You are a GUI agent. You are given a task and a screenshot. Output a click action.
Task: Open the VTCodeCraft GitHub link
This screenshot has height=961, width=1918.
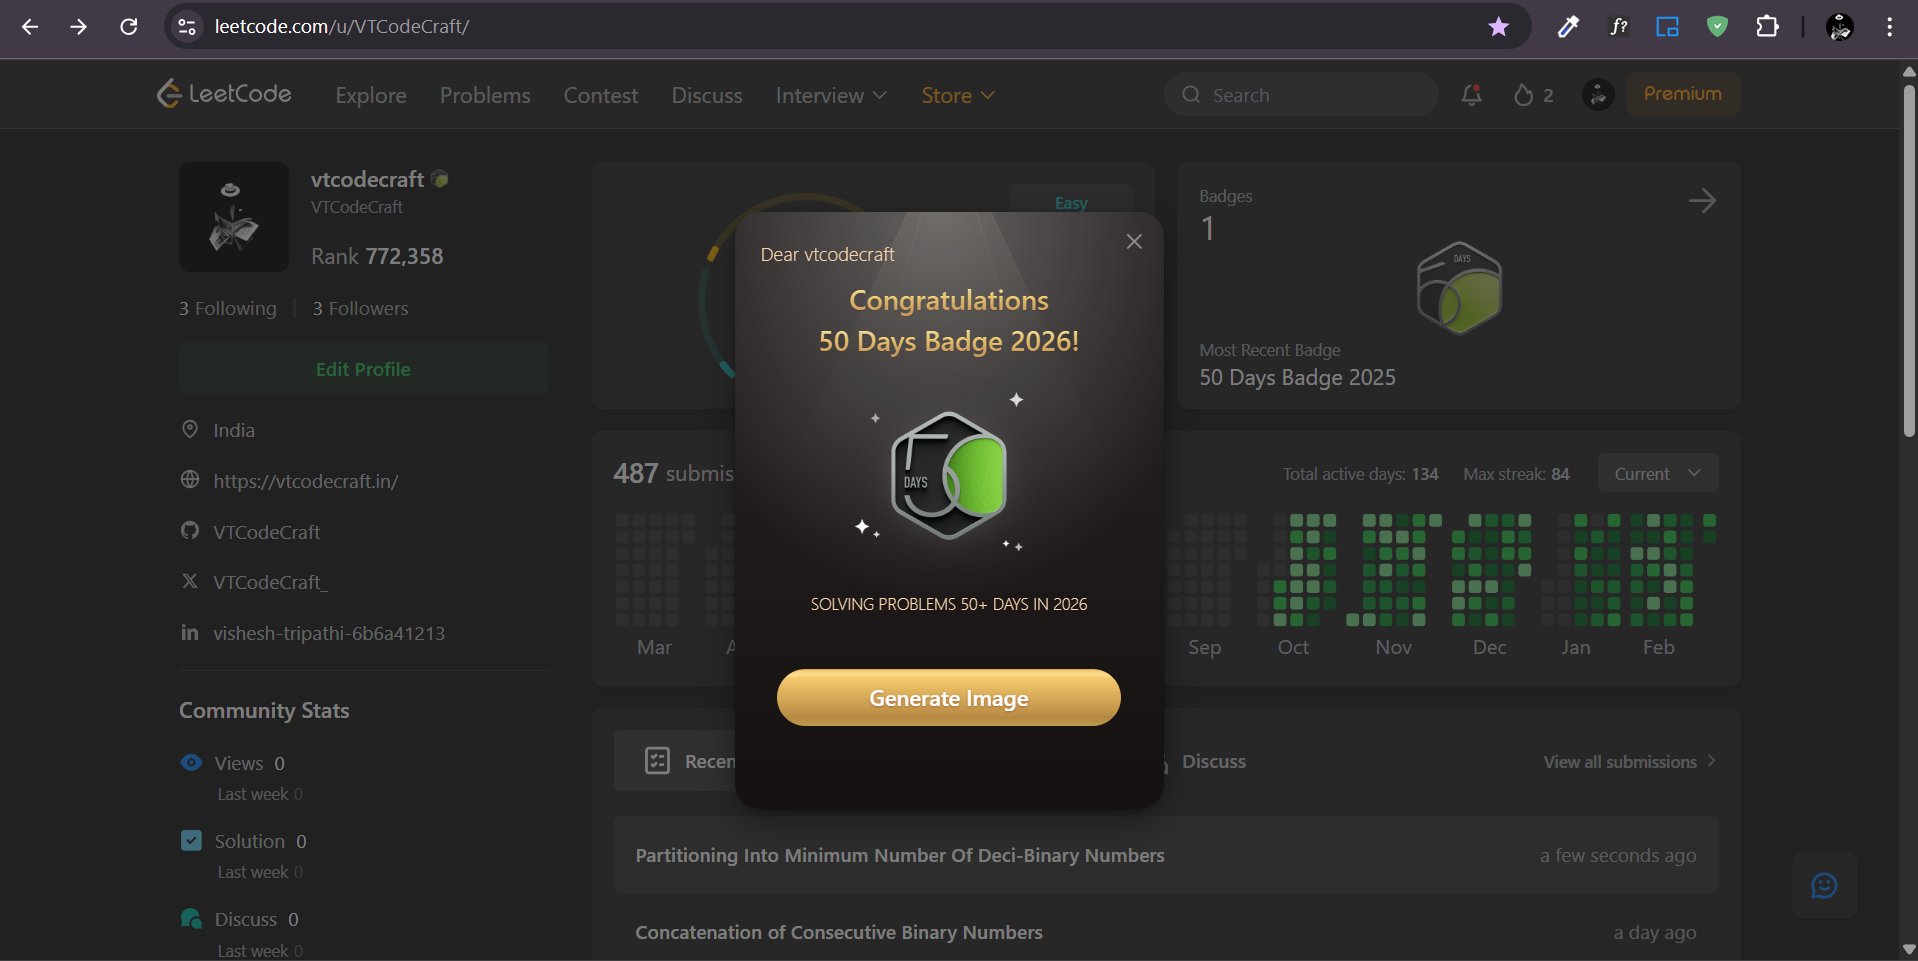point(267,532)
